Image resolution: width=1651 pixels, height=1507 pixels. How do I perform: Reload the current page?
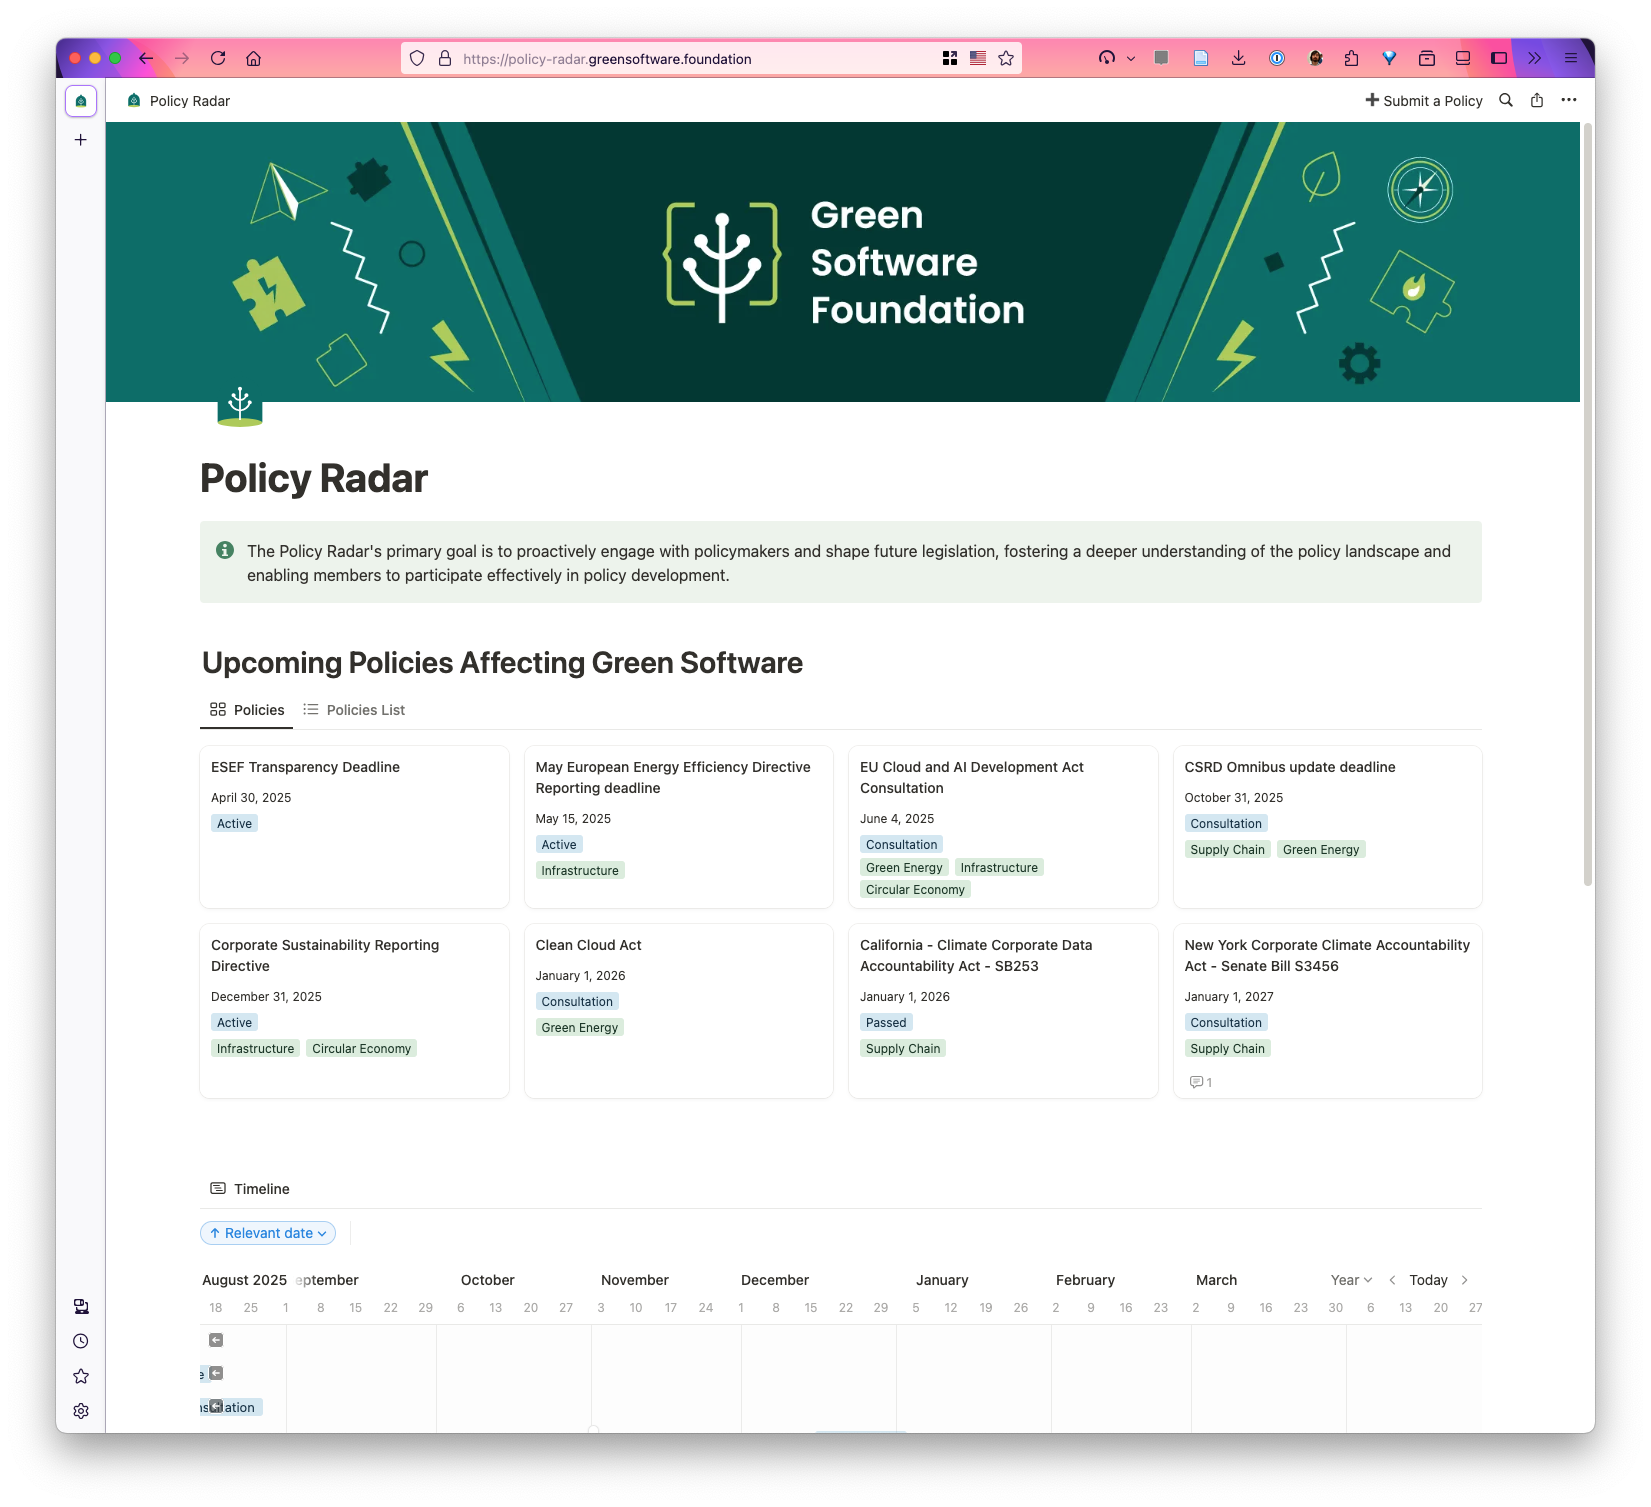coord(218,58)
